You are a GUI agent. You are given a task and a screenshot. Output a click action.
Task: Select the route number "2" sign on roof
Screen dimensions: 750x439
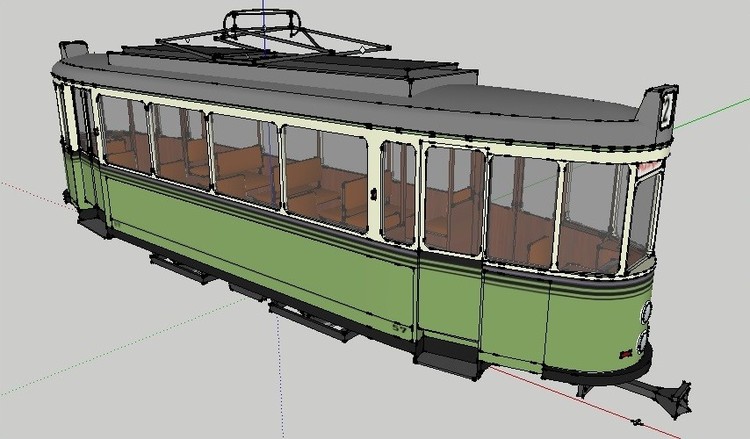(x=666, y=111)
